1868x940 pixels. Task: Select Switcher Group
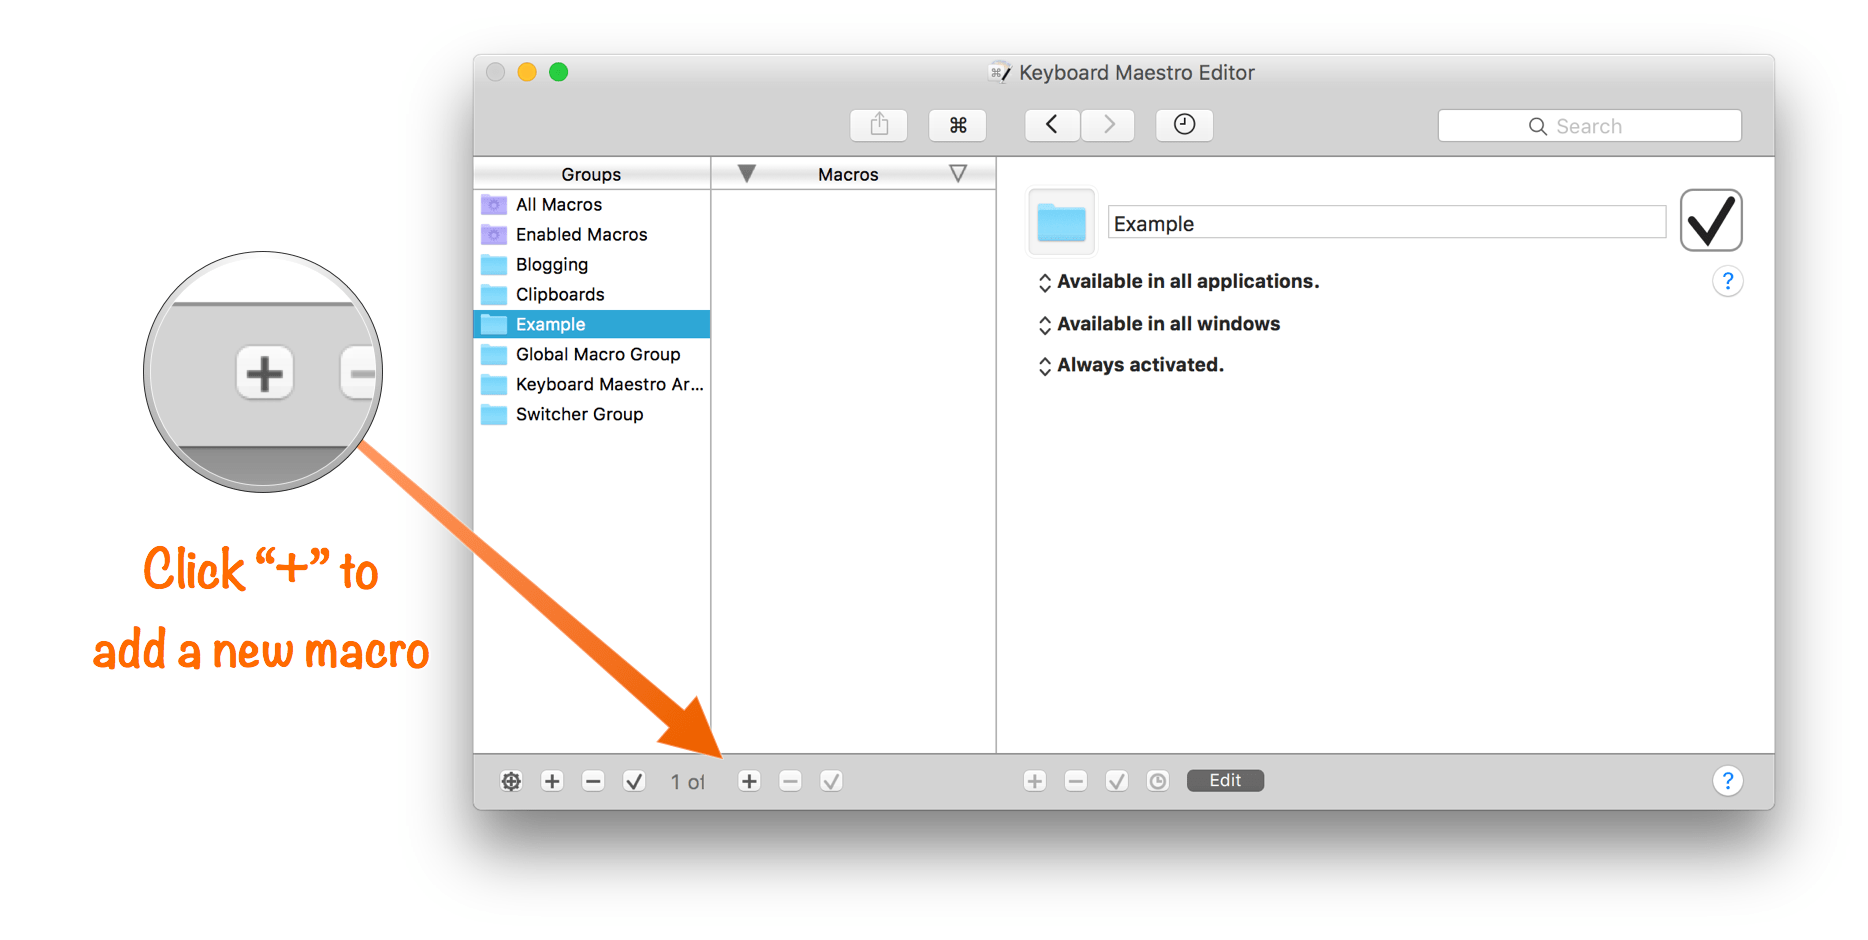(592, 415)
